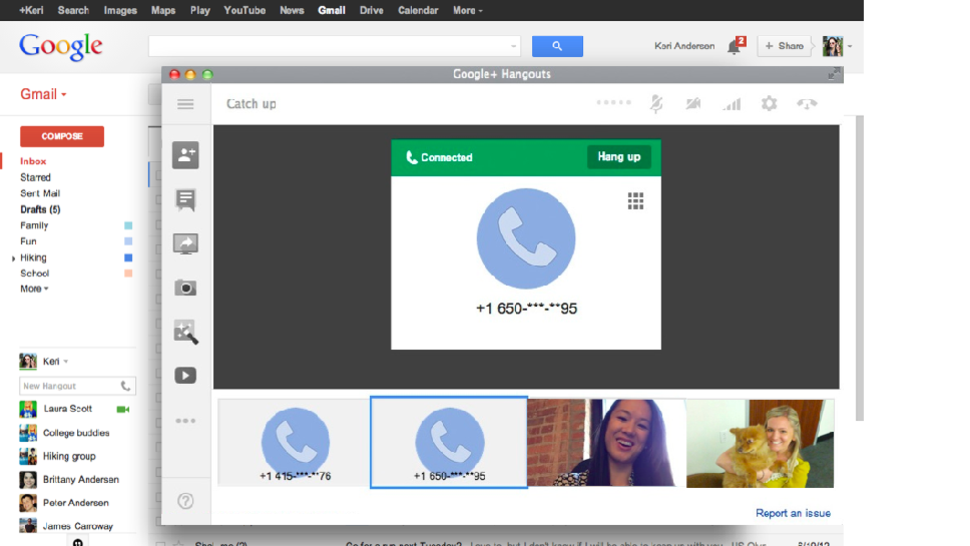Open chat with Brittany Andersen
This screenshot has height=546, width=970.
(x=80, y=480)
